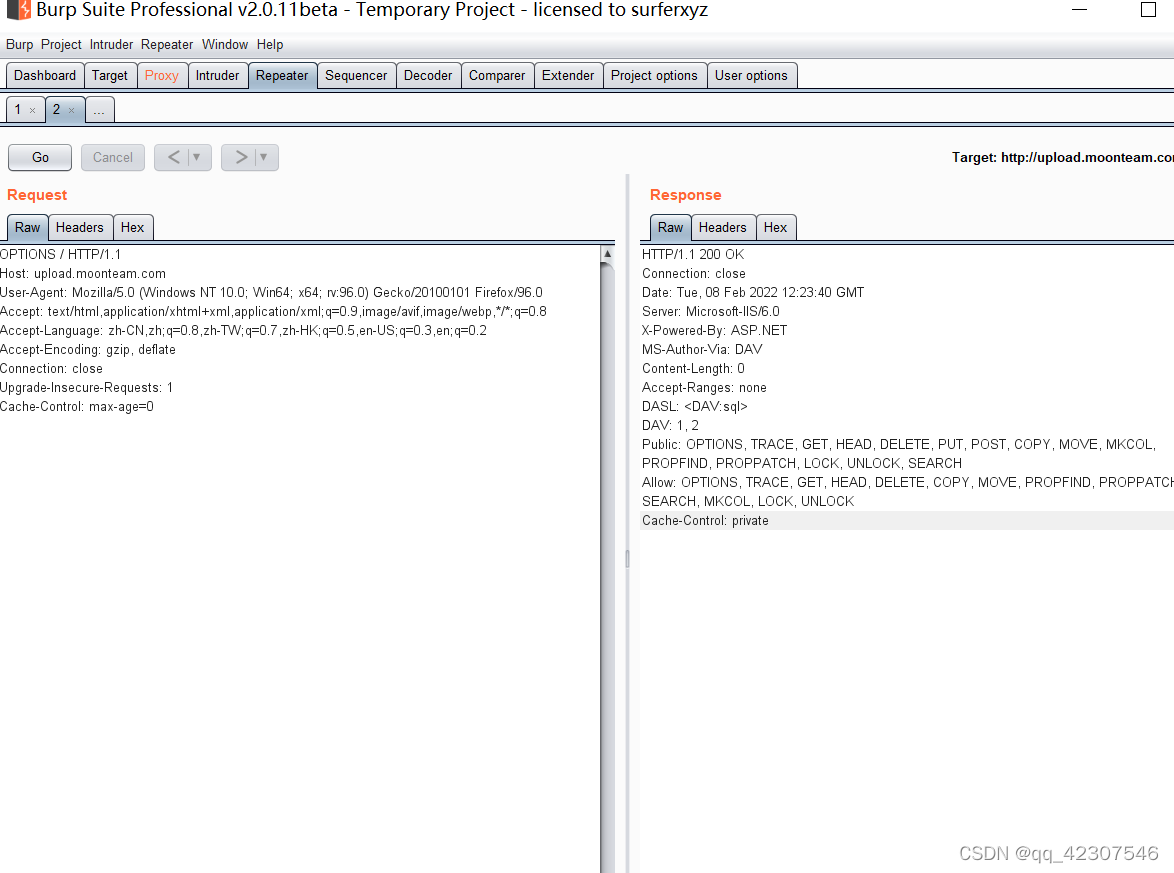Click the Response panel heading

(686, 195)
